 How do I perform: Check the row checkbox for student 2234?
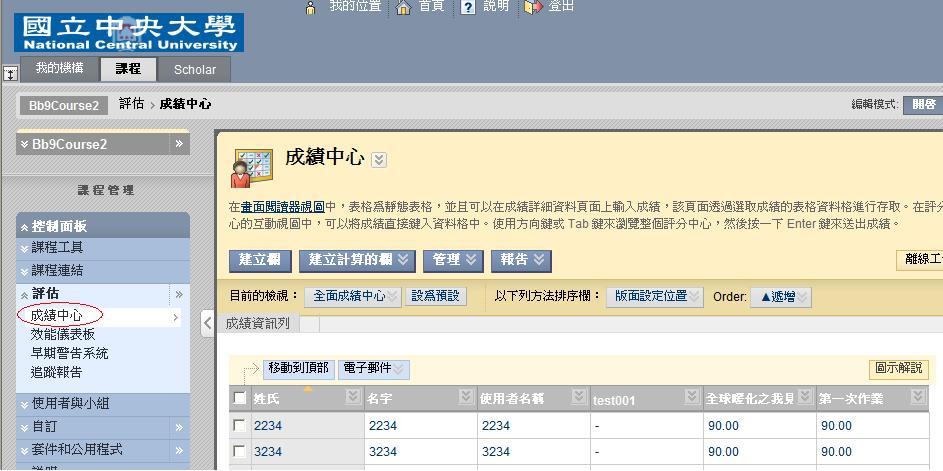tap(239, 426)
